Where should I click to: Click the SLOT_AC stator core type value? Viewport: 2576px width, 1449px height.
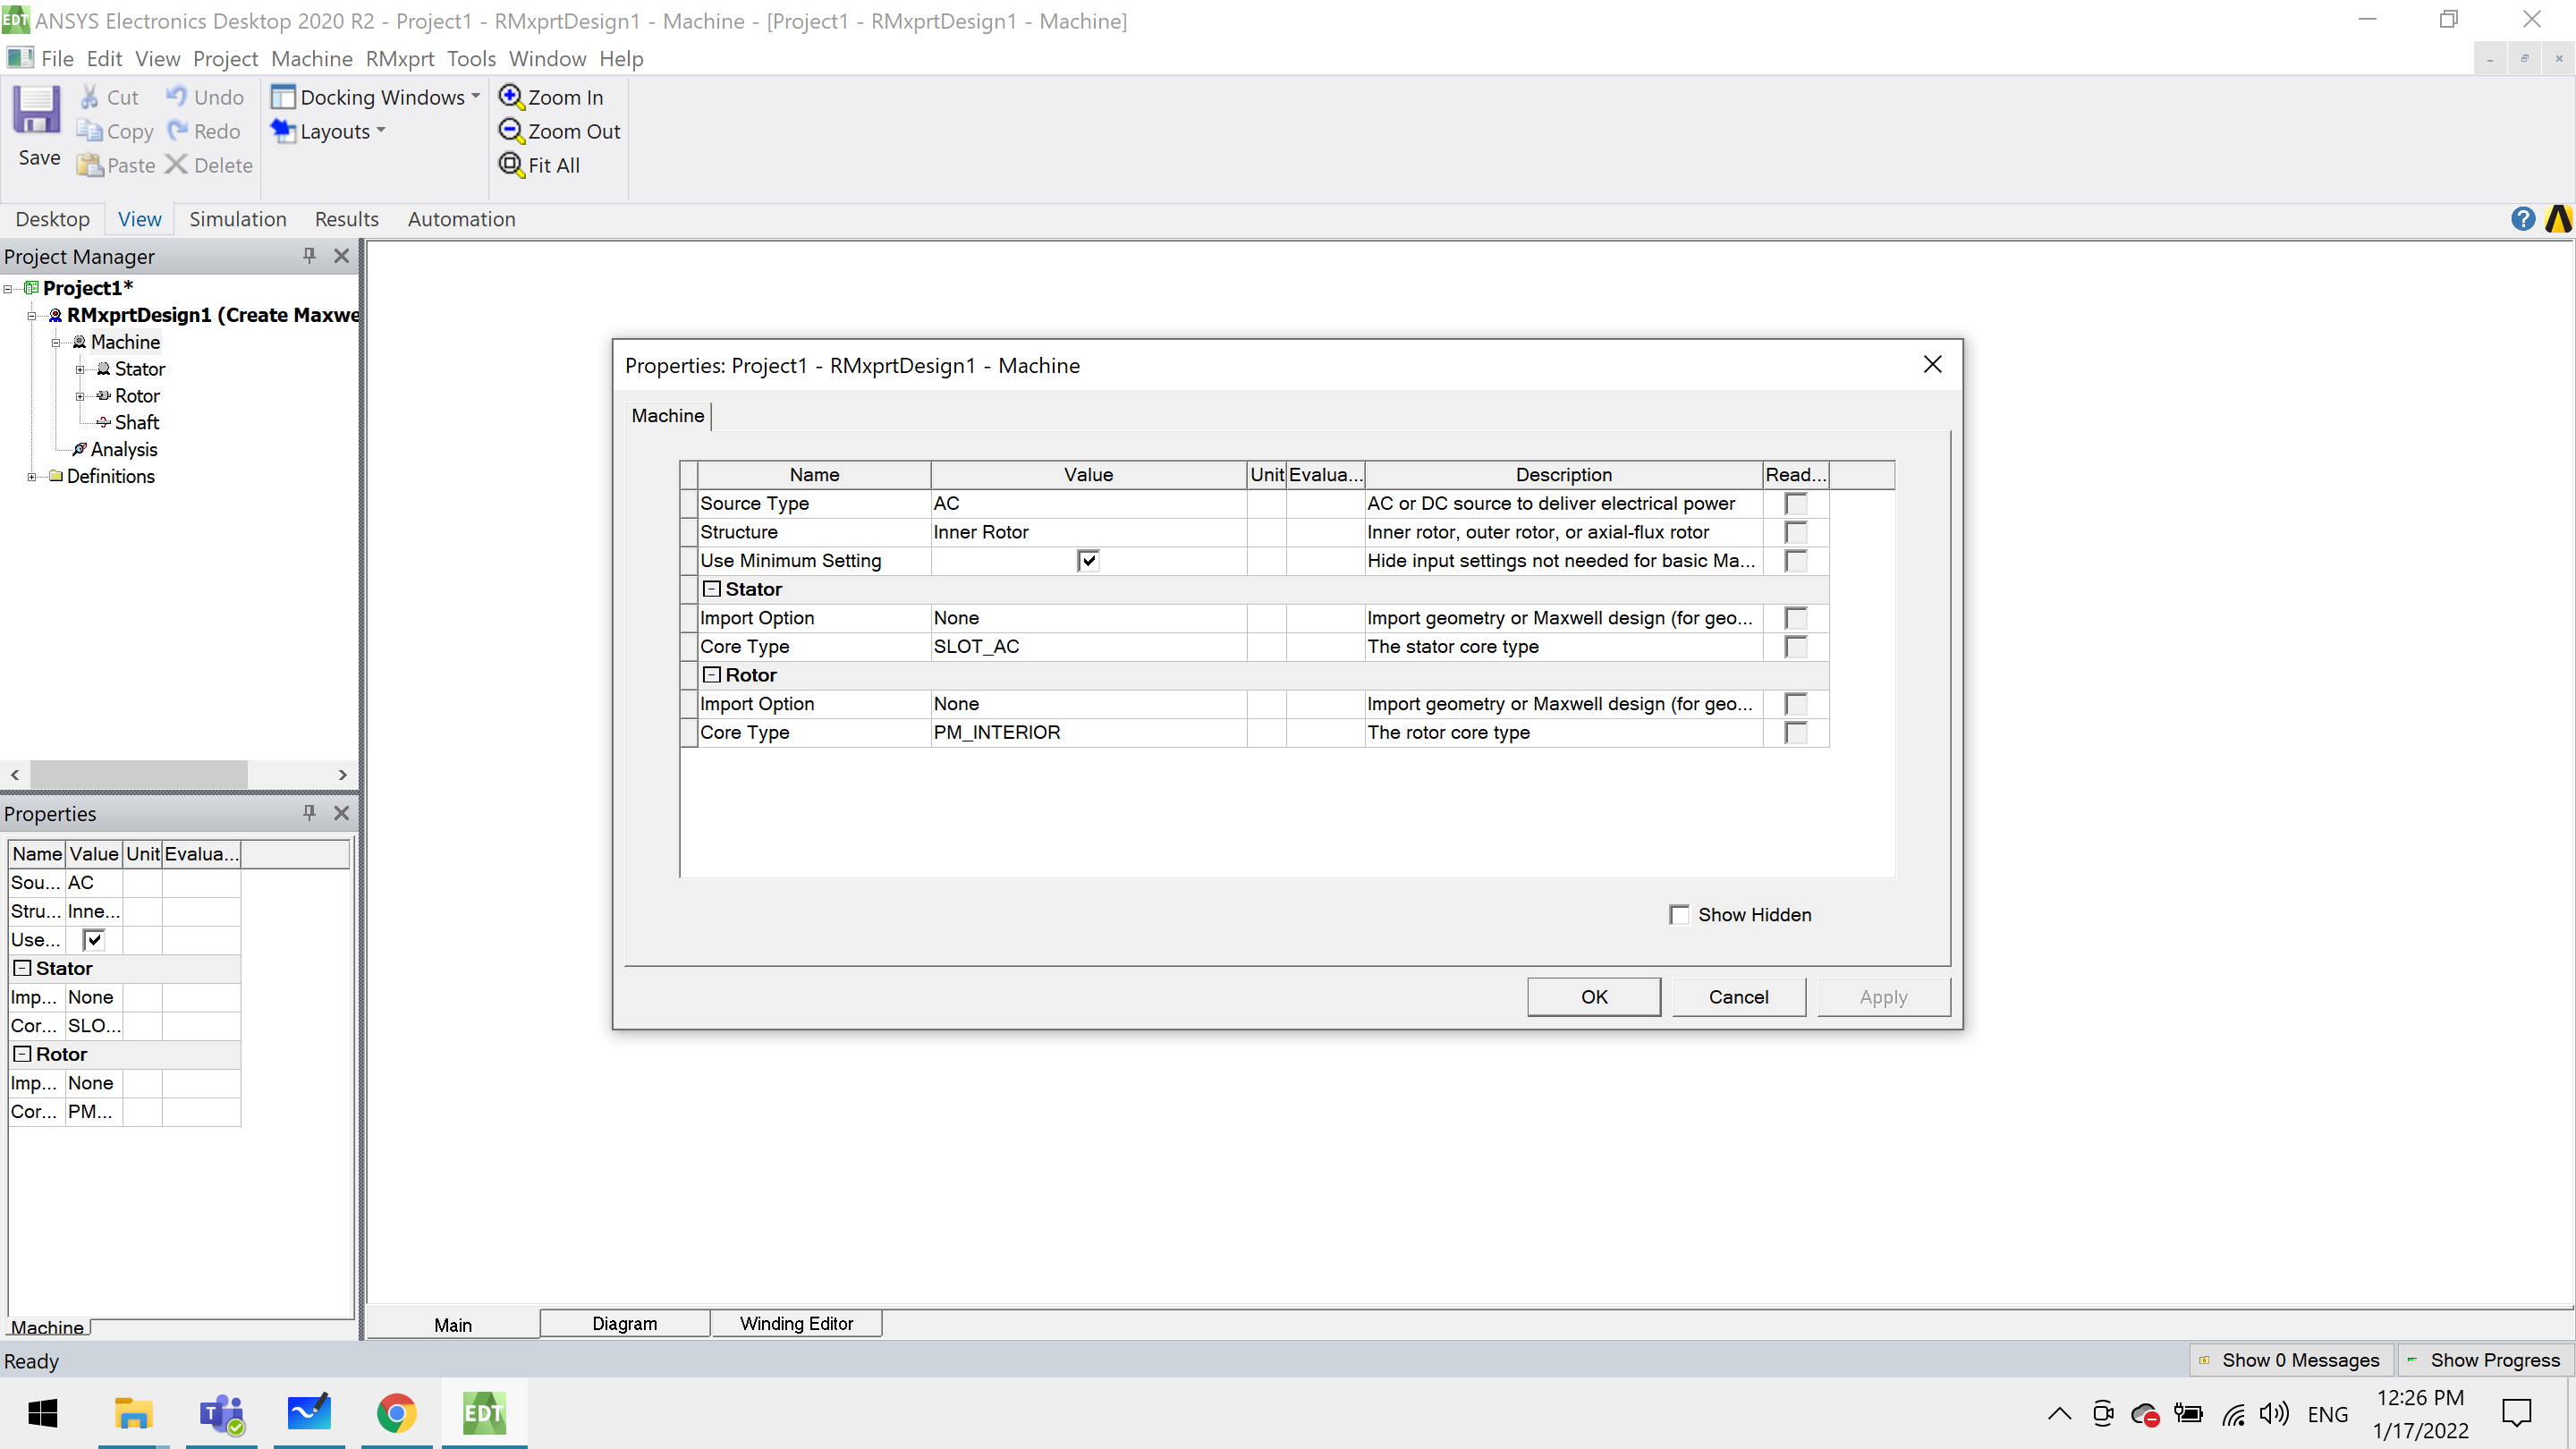coord(1088,647)
